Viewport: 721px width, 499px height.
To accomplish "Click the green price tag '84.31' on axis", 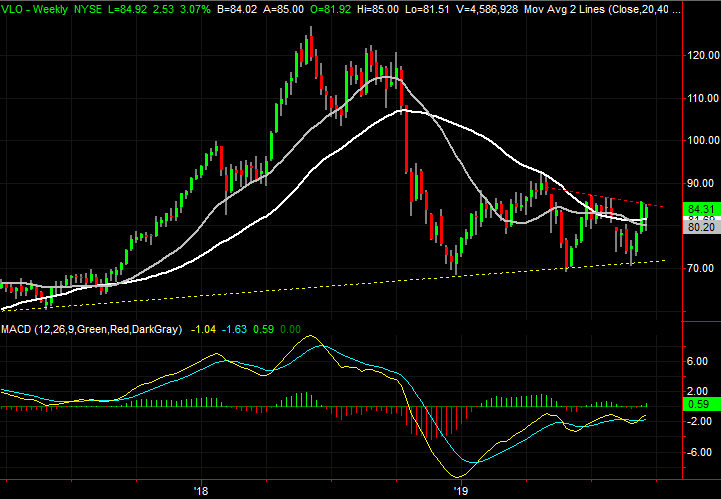I will coord(702,209).
